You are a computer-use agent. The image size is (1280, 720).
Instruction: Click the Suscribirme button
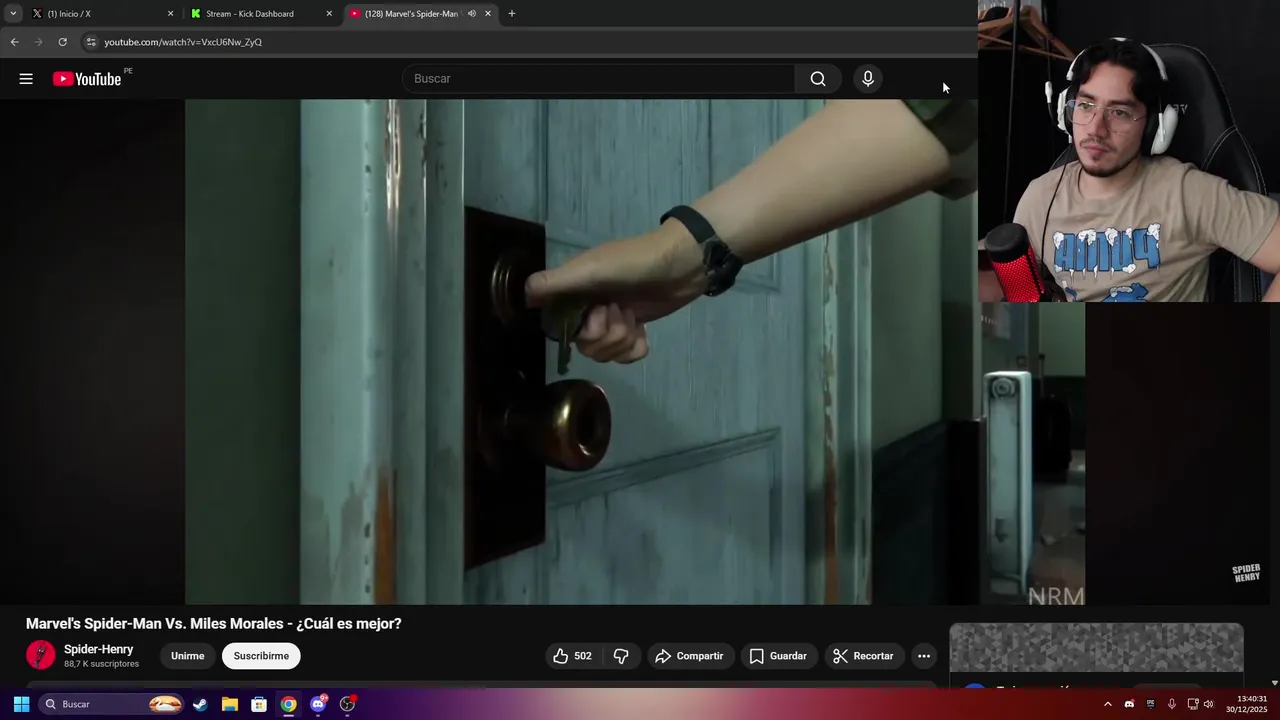click(x=261, y=656)
